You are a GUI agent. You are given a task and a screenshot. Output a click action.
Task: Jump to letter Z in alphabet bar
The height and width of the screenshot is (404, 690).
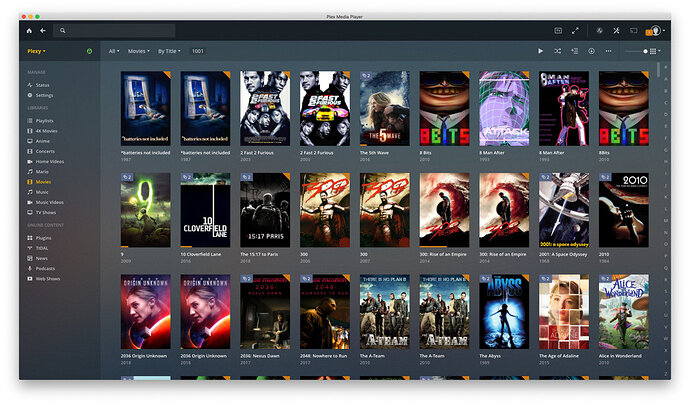click(665, 374)
